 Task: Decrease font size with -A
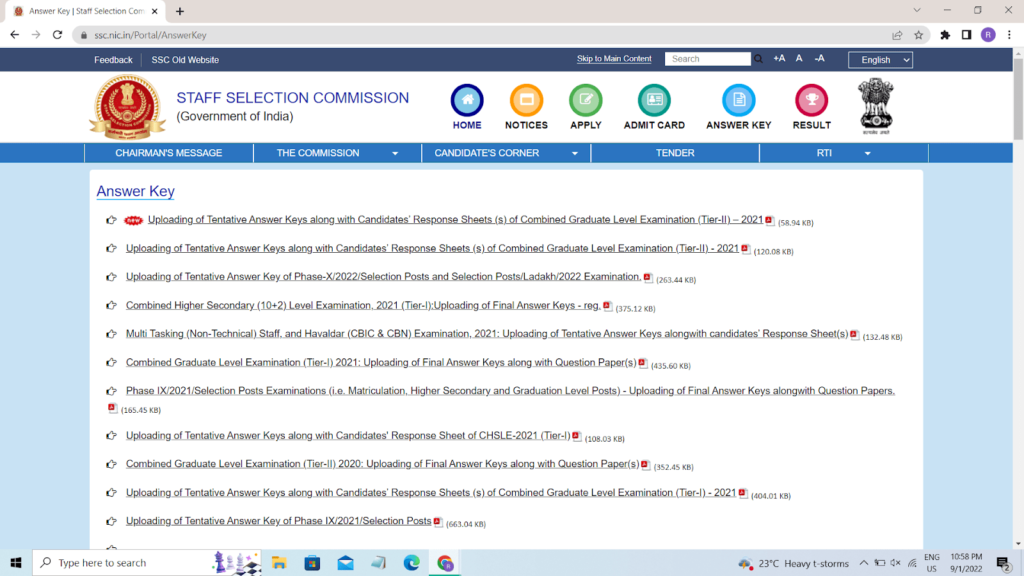point(819,59)
